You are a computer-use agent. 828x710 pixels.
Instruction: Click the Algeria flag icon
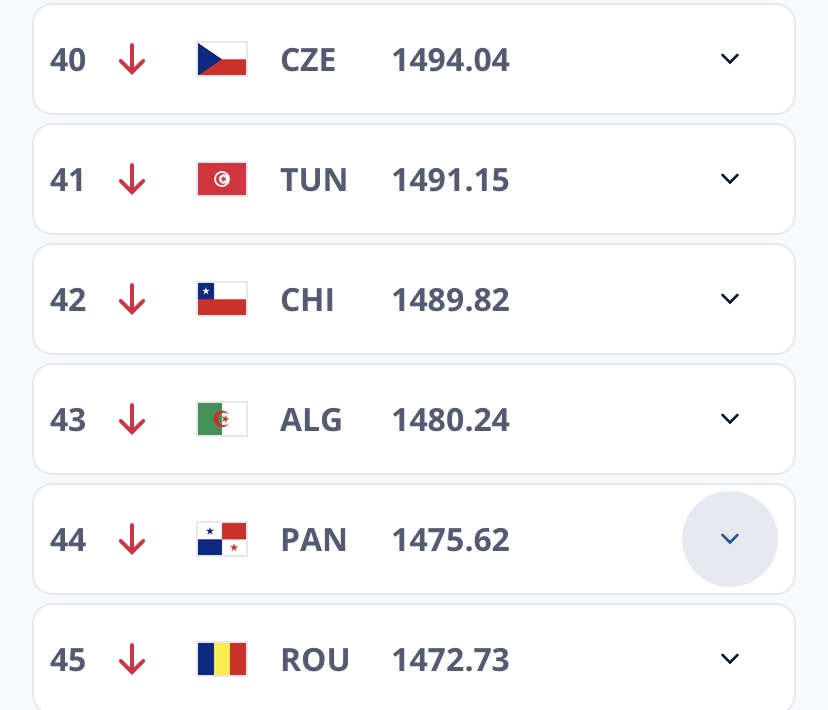coord(222,420)
